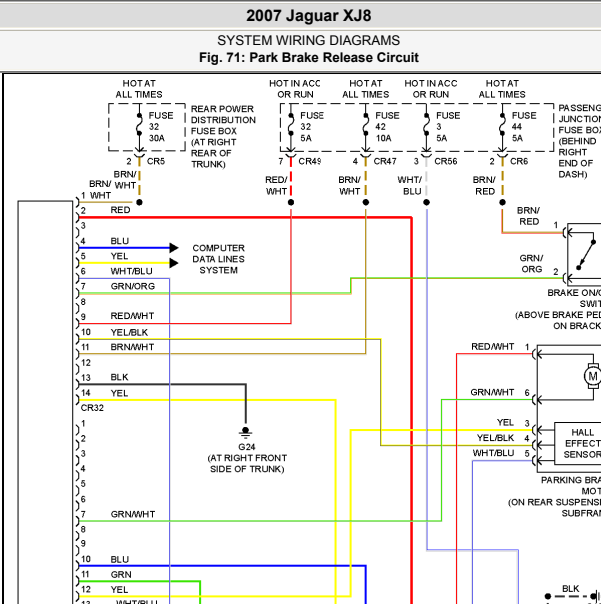Click "RED/WHT" label at motor pin 1
601x604 pixels.
pos(492,347)
